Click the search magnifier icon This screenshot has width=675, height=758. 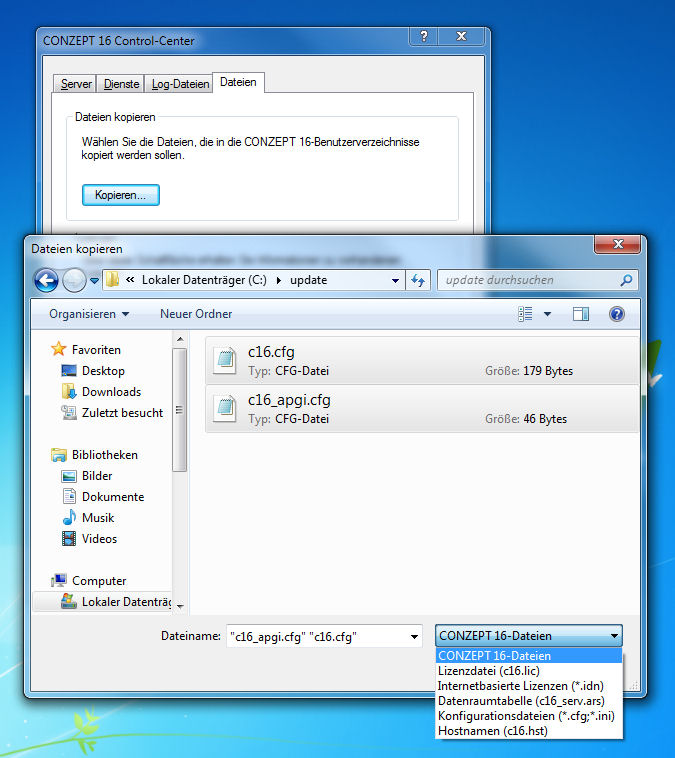[x=626, y=281]
